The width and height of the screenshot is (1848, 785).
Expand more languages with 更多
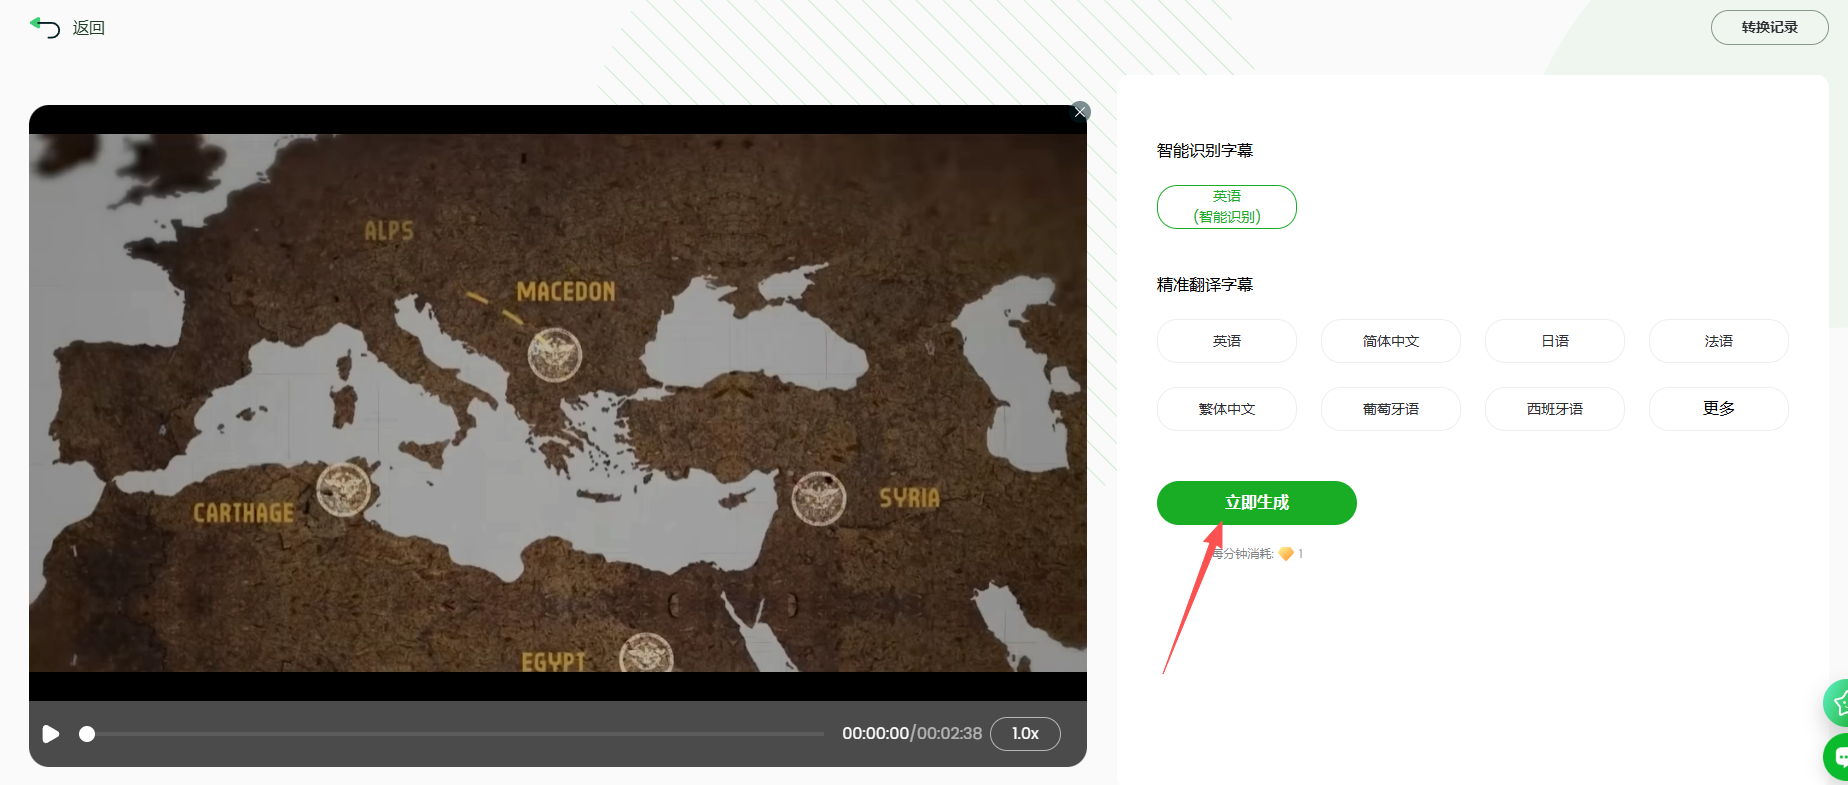(1719, 409)
